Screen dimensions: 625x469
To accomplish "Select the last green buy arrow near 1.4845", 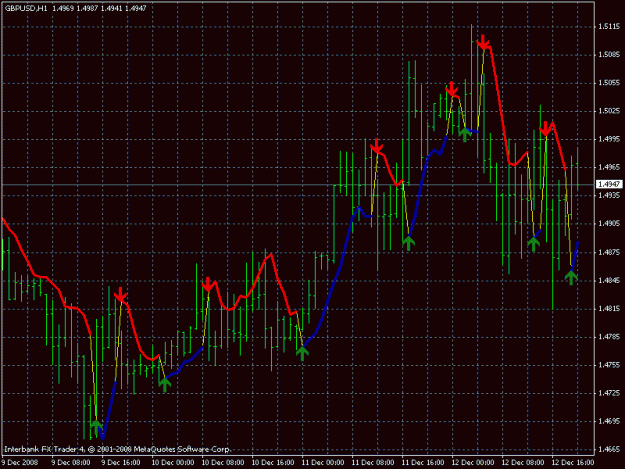I will pyautogui.click(x=571, y=277).
